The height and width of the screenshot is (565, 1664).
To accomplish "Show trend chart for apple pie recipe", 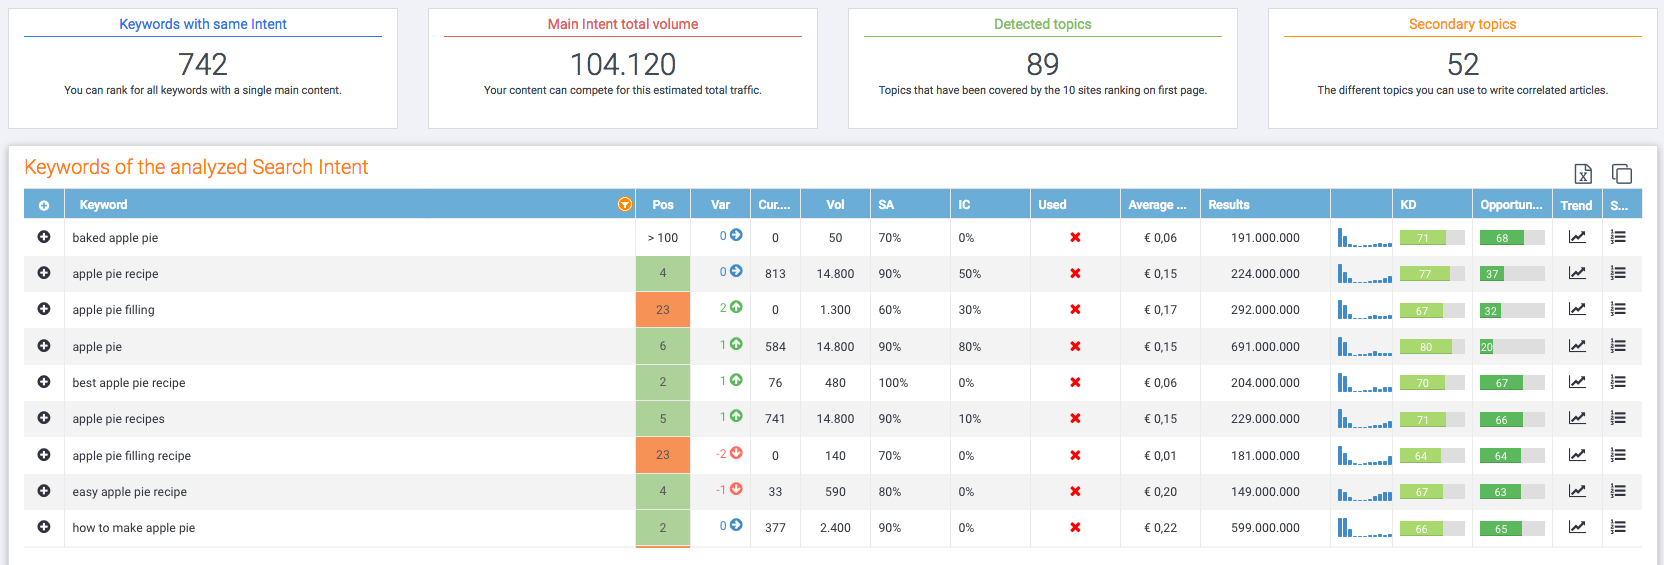I will (1577, 273).
